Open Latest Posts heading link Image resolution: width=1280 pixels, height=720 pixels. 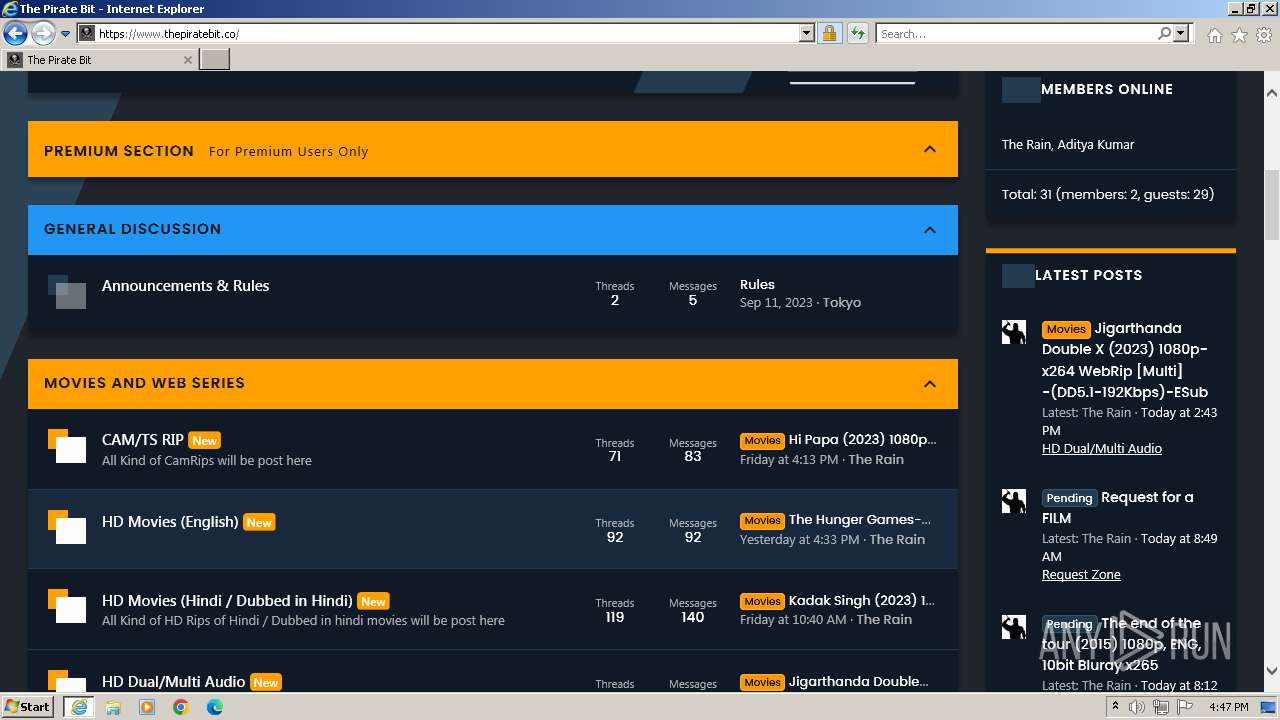[1088, 275]
